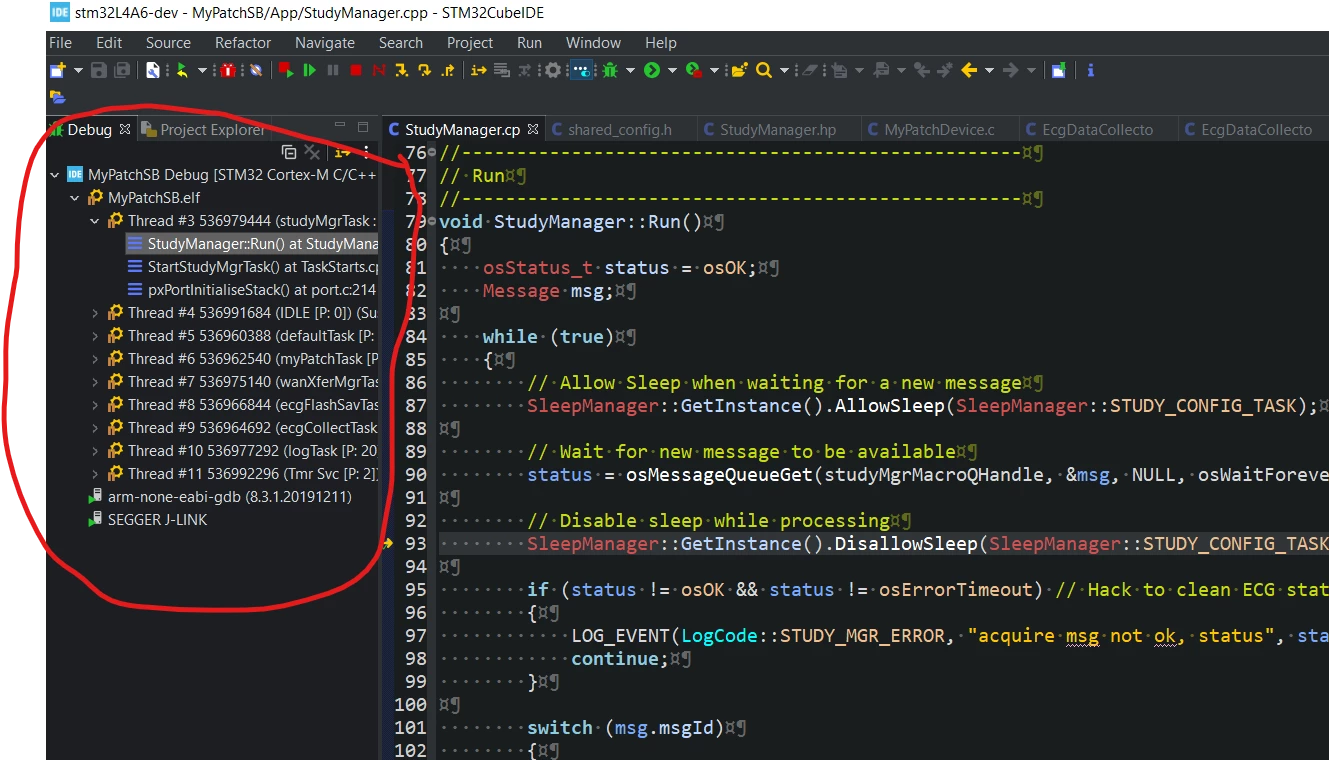Select Thread #8 ecgFlashSavTask row
The image size is (1329, 760).
(243, 405)
